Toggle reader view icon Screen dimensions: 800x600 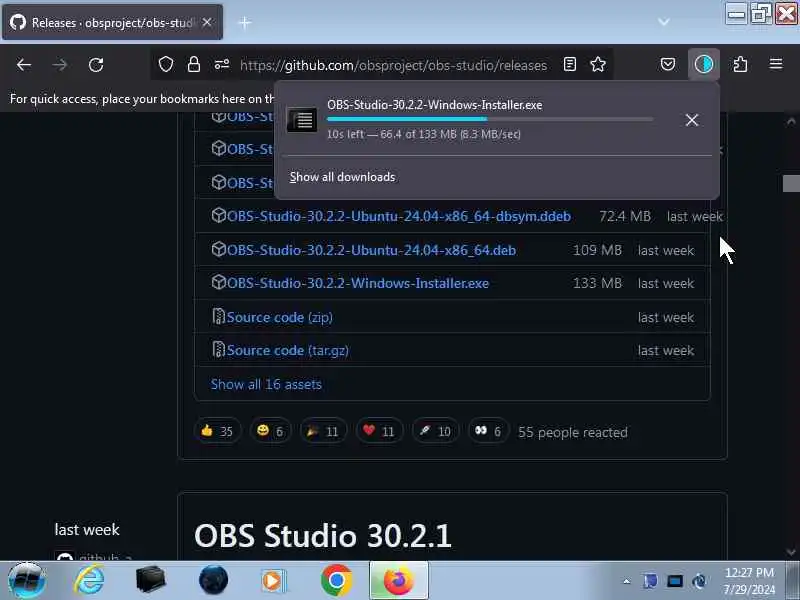click(570, 64)
